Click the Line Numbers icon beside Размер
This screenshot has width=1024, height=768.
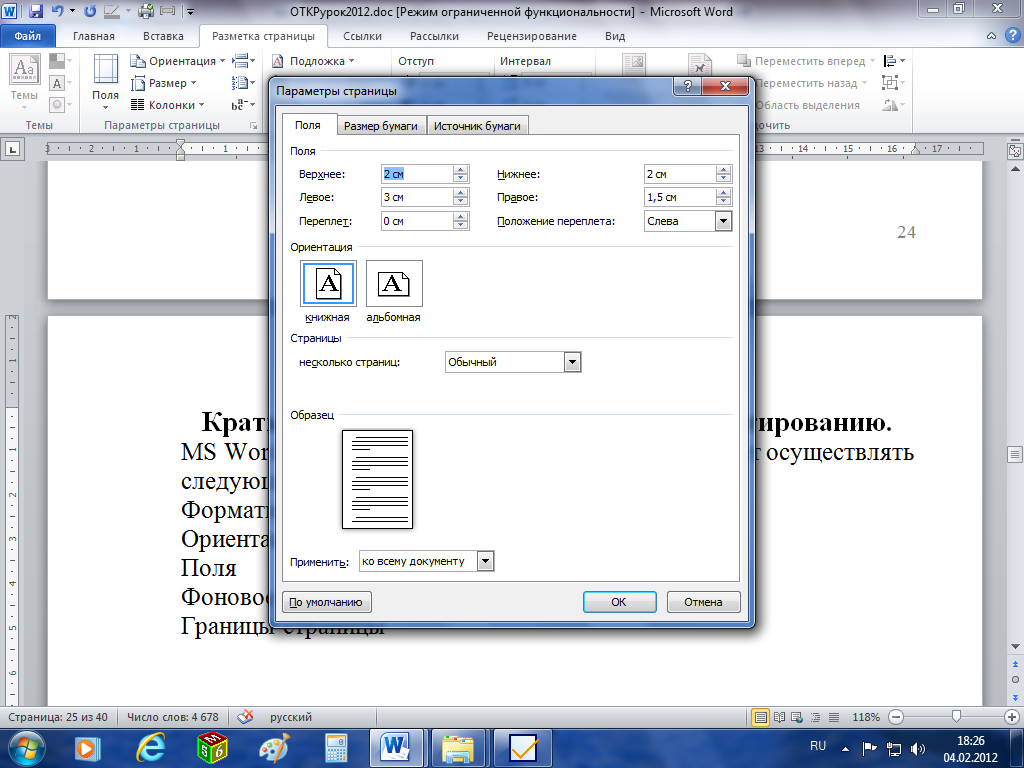(x=243, y=83)
